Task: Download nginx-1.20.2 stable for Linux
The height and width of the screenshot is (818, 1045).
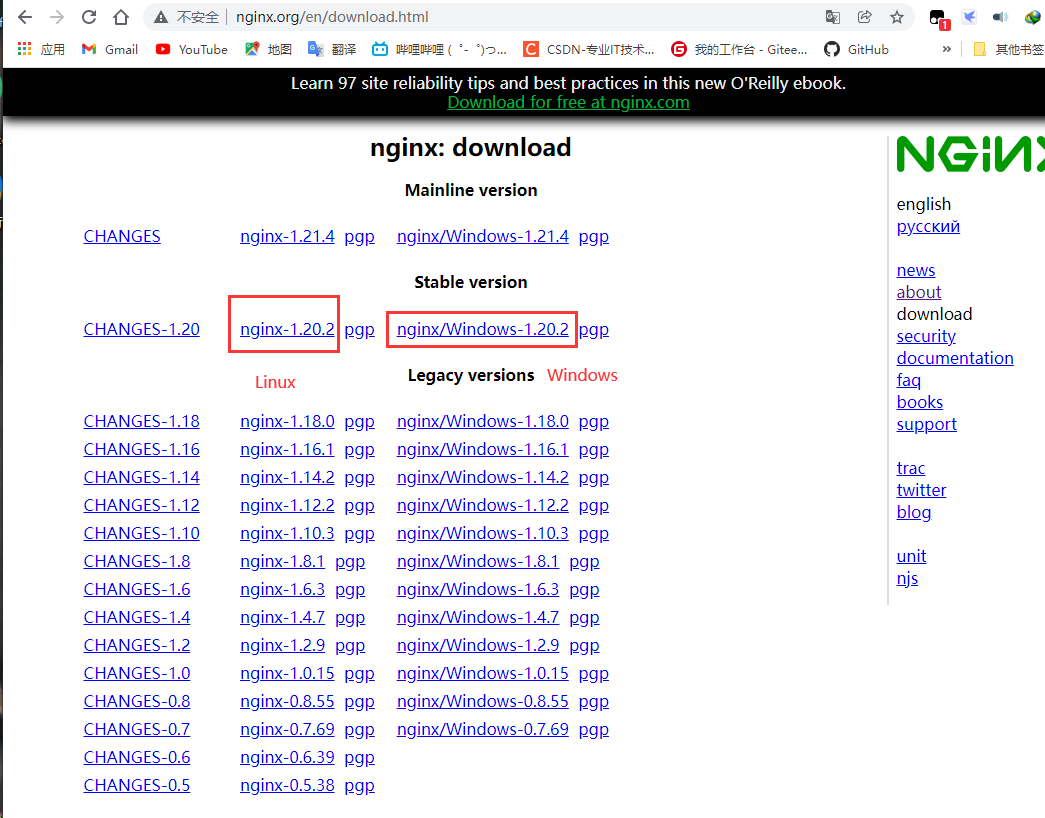Action: pos(287,329)
